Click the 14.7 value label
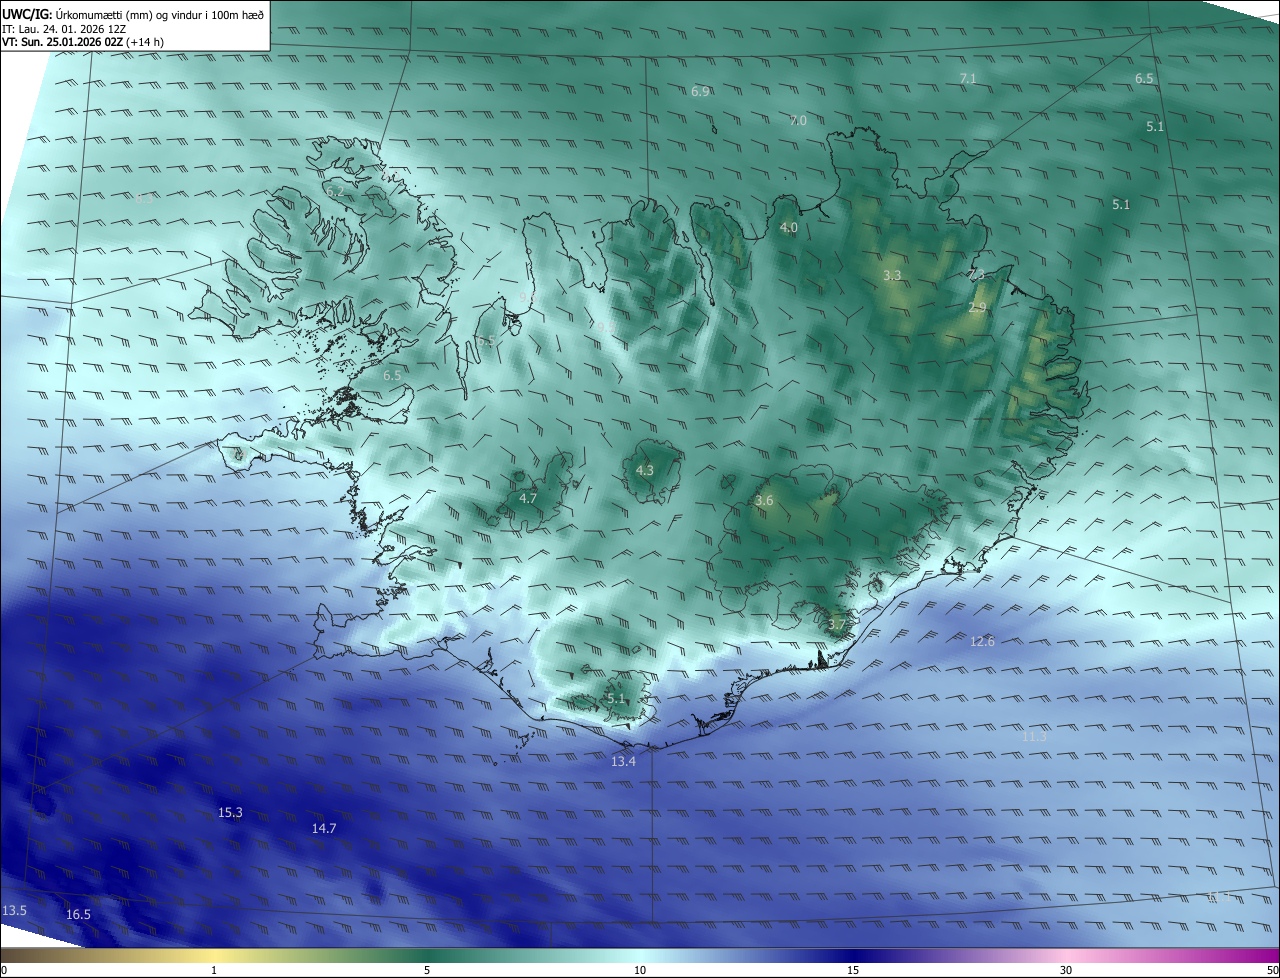 [323, 828]
